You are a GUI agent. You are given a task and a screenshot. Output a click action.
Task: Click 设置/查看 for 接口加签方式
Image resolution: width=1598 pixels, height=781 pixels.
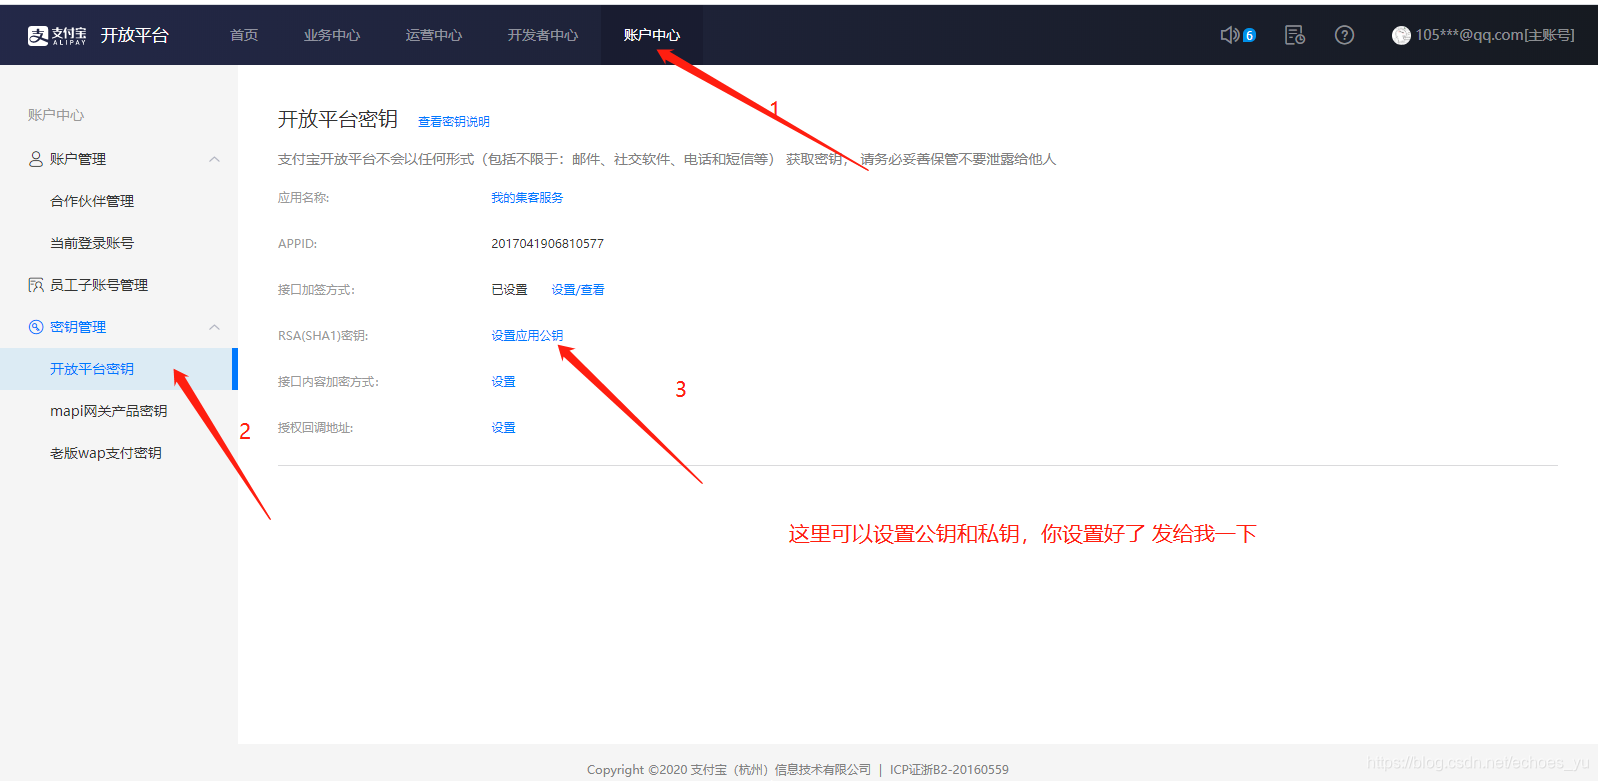click(578, 290)
